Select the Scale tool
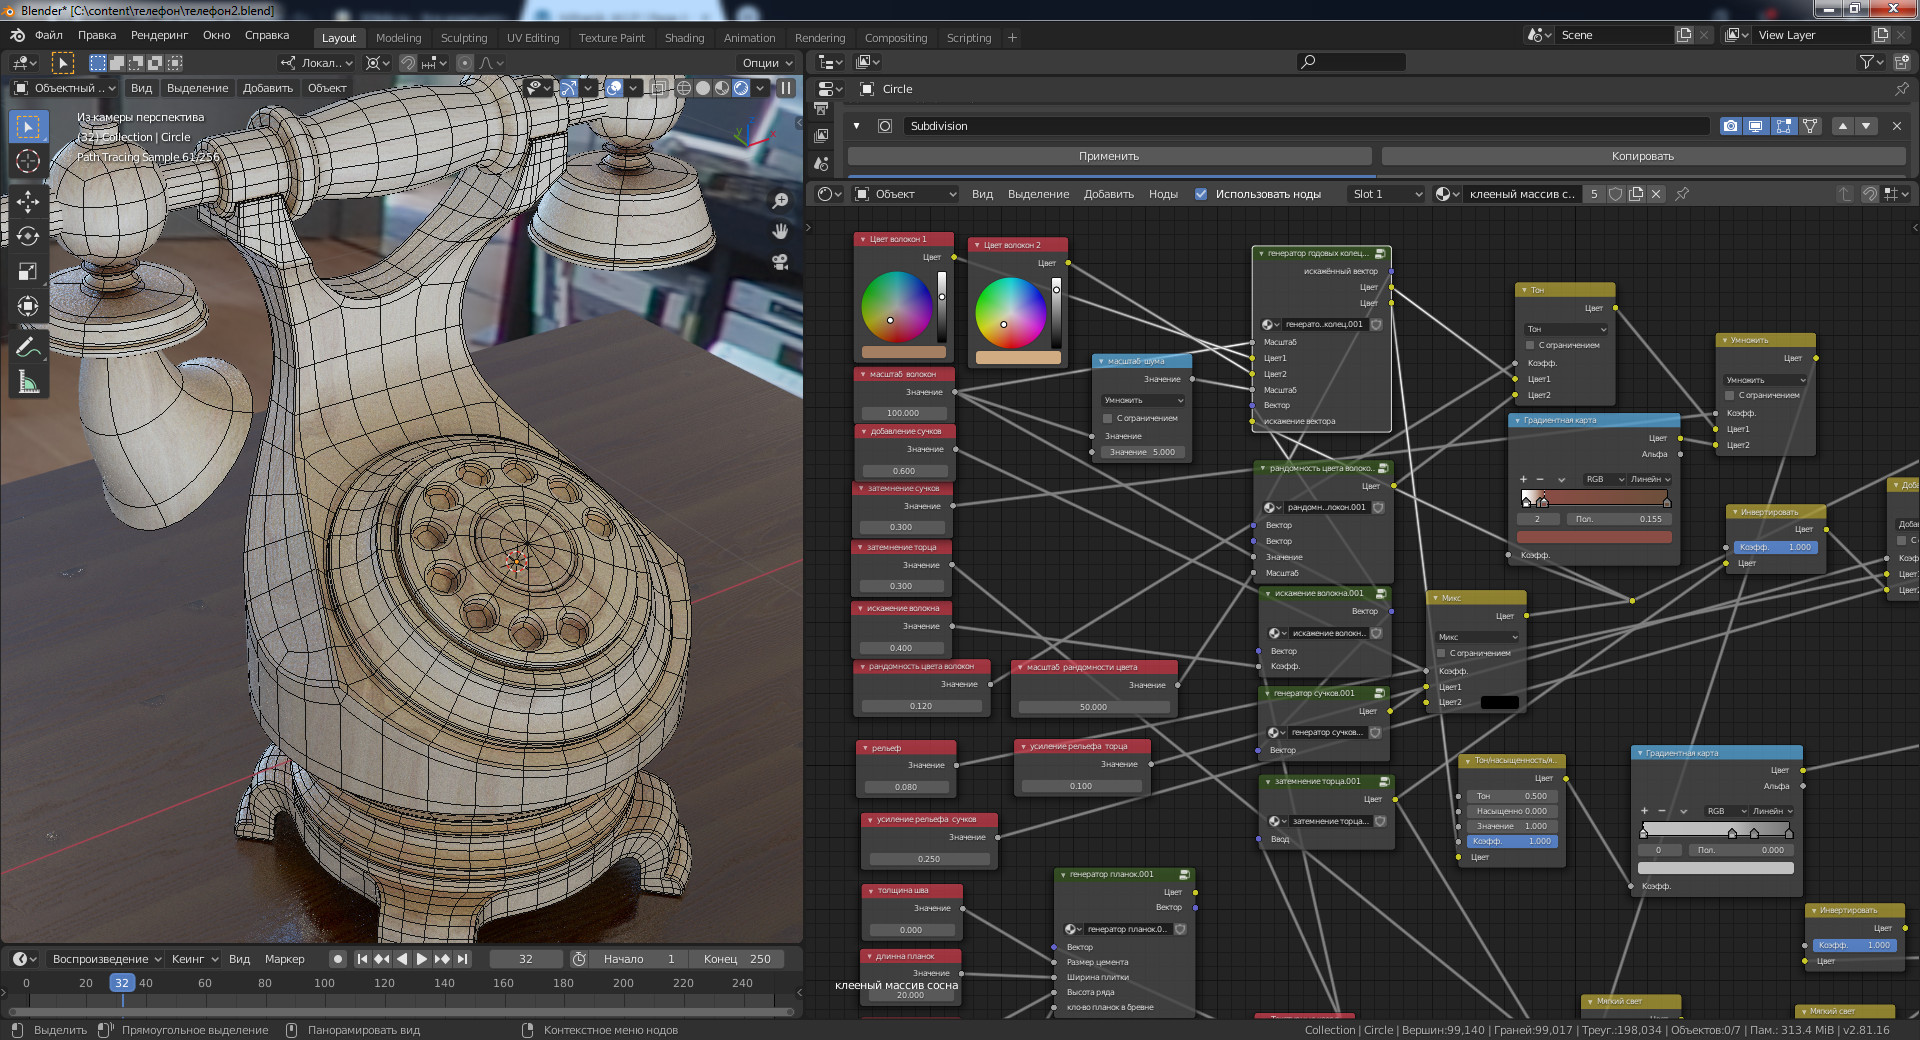Viewport: 1920px width, 1040px height. click(28, 271)
